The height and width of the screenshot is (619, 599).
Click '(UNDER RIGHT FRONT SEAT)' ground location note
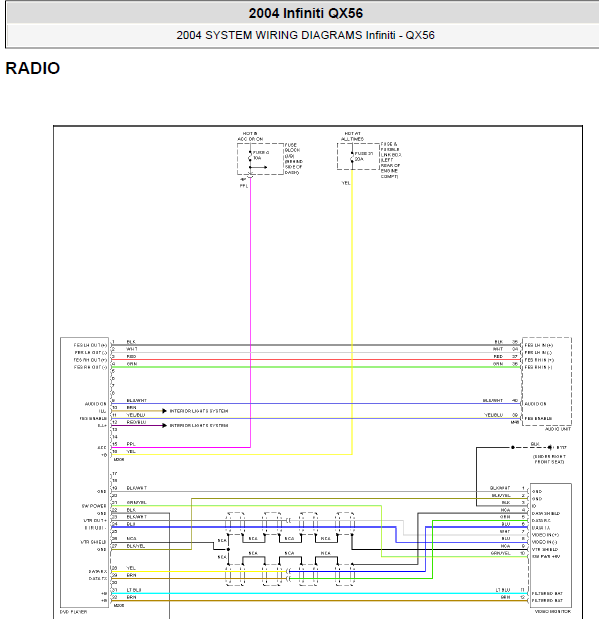549,459
